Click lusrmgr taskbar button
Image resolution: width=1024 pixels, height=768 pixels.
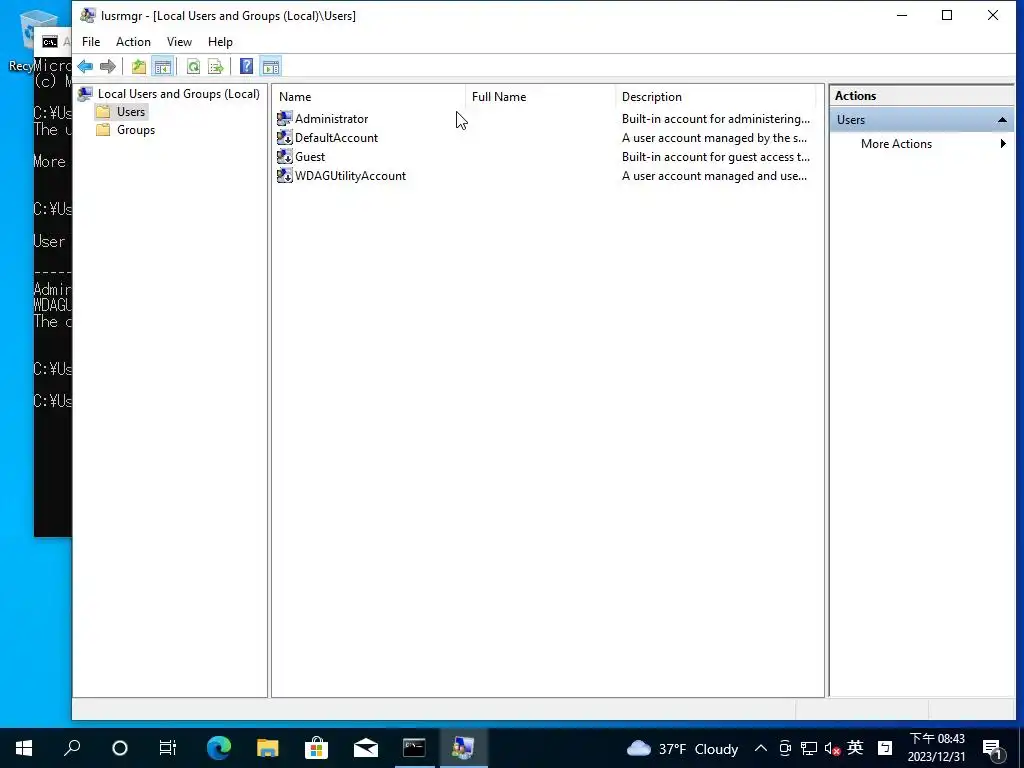point(463,748)
